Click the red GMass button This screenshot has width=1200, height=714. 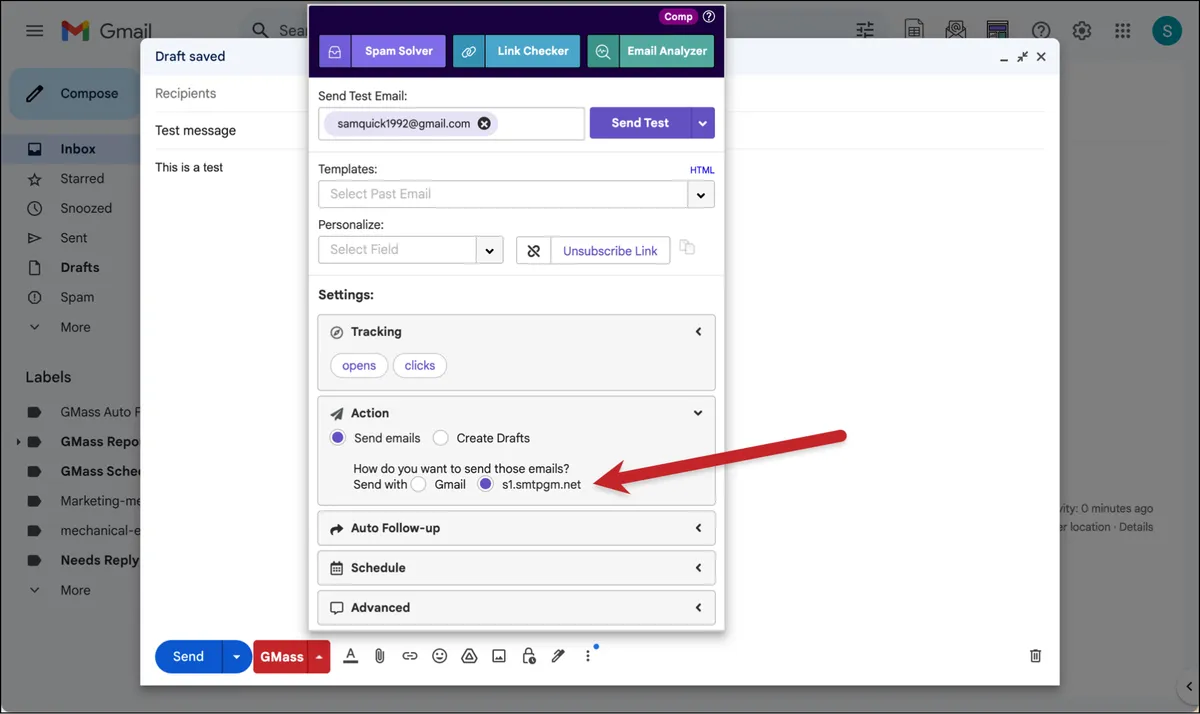click(x=281, y=657)
